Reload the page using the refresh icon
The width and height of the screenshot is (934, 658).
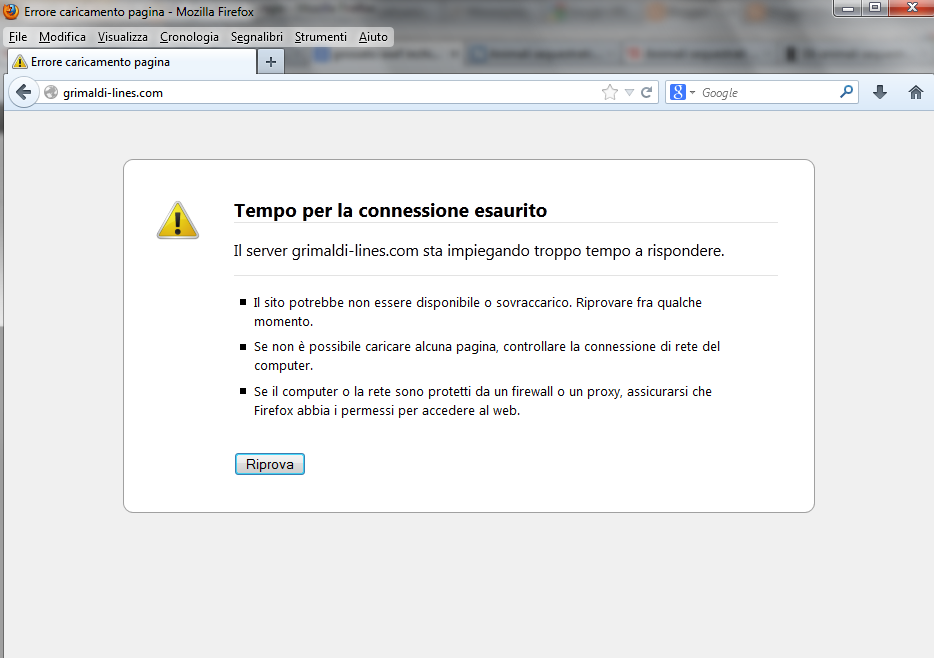(x=646, y=92)
